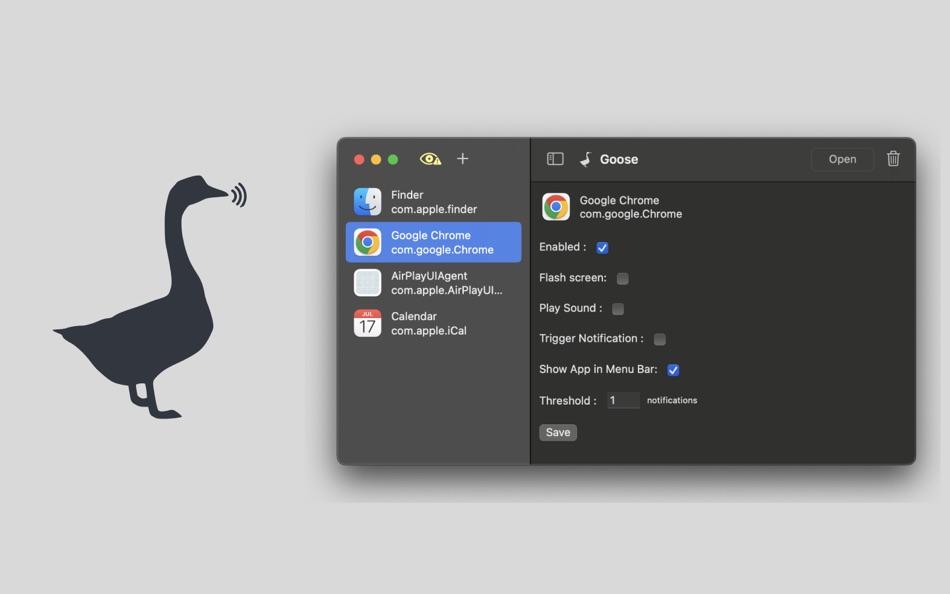Check the Play Sound option
The image size is (950, 594).
click(617, 309)
